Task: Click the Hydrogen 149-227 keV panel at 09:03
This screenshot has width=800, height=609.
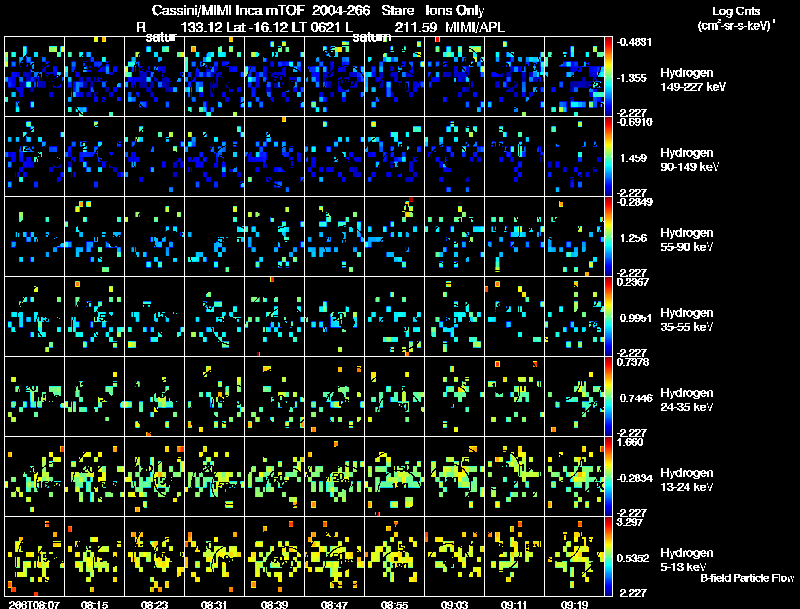Action: [x=455, y=77]
